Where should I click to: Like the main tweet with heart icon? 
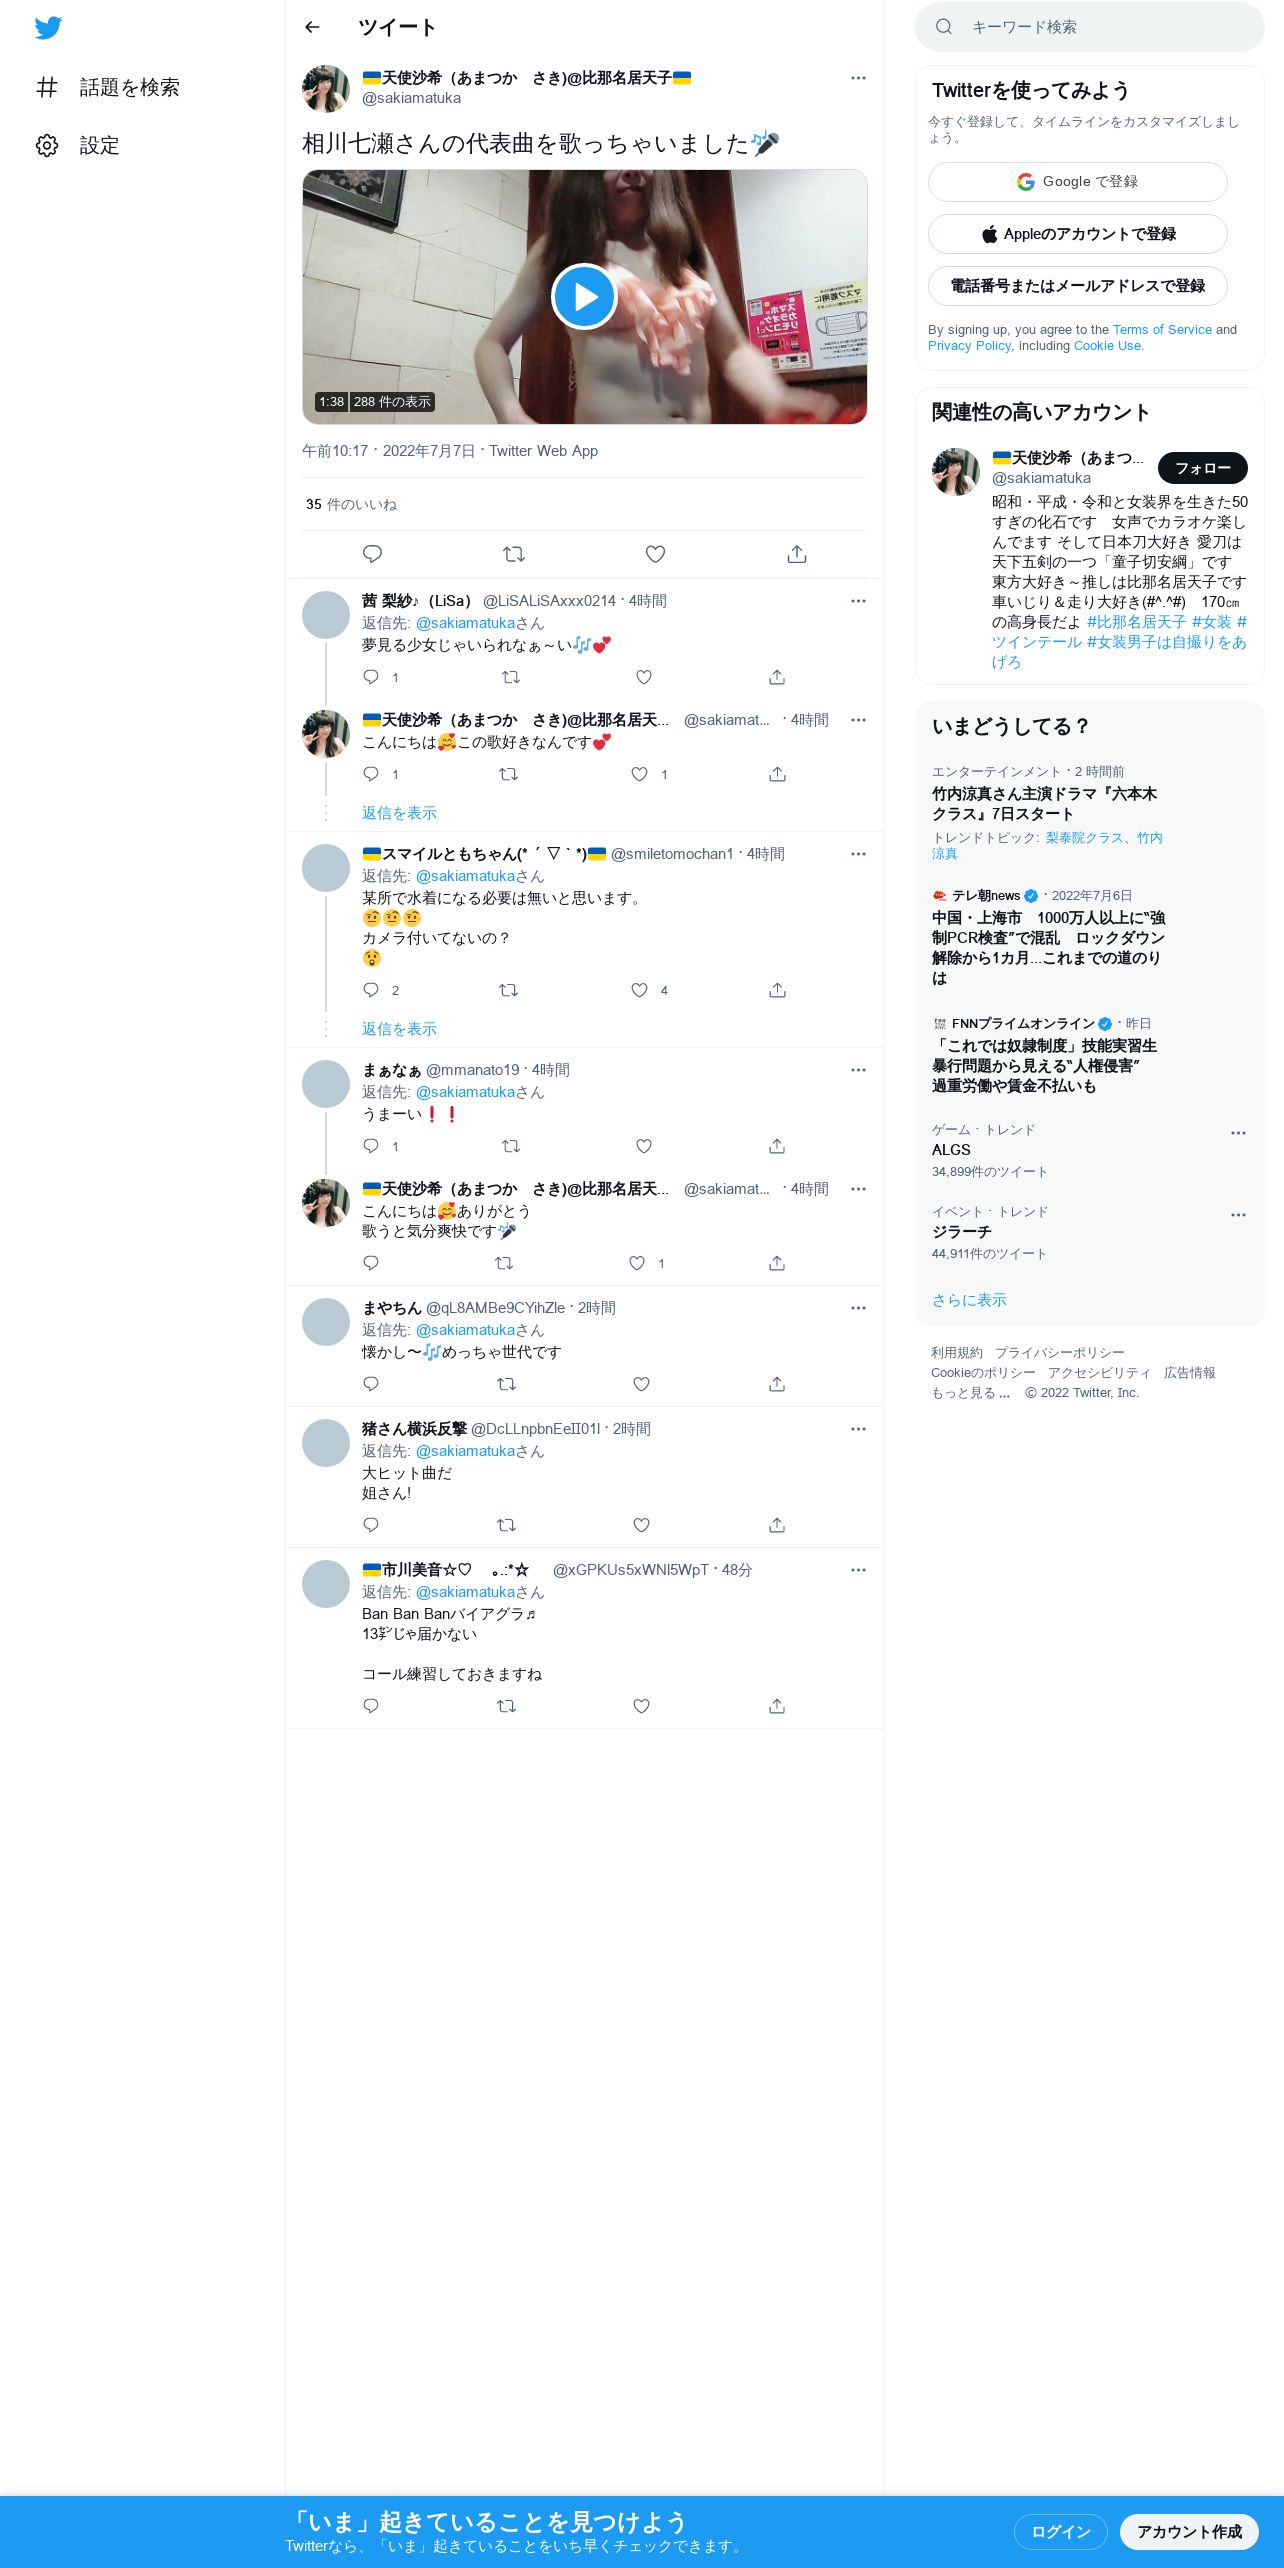coord(655,554)
